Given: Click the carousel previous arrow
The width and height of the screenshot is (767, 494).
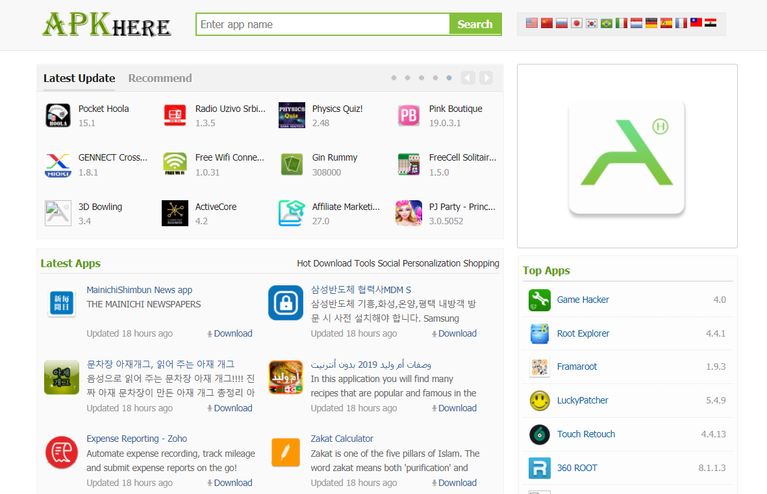Looking at the screenshot, I should (x=468, y=78).
